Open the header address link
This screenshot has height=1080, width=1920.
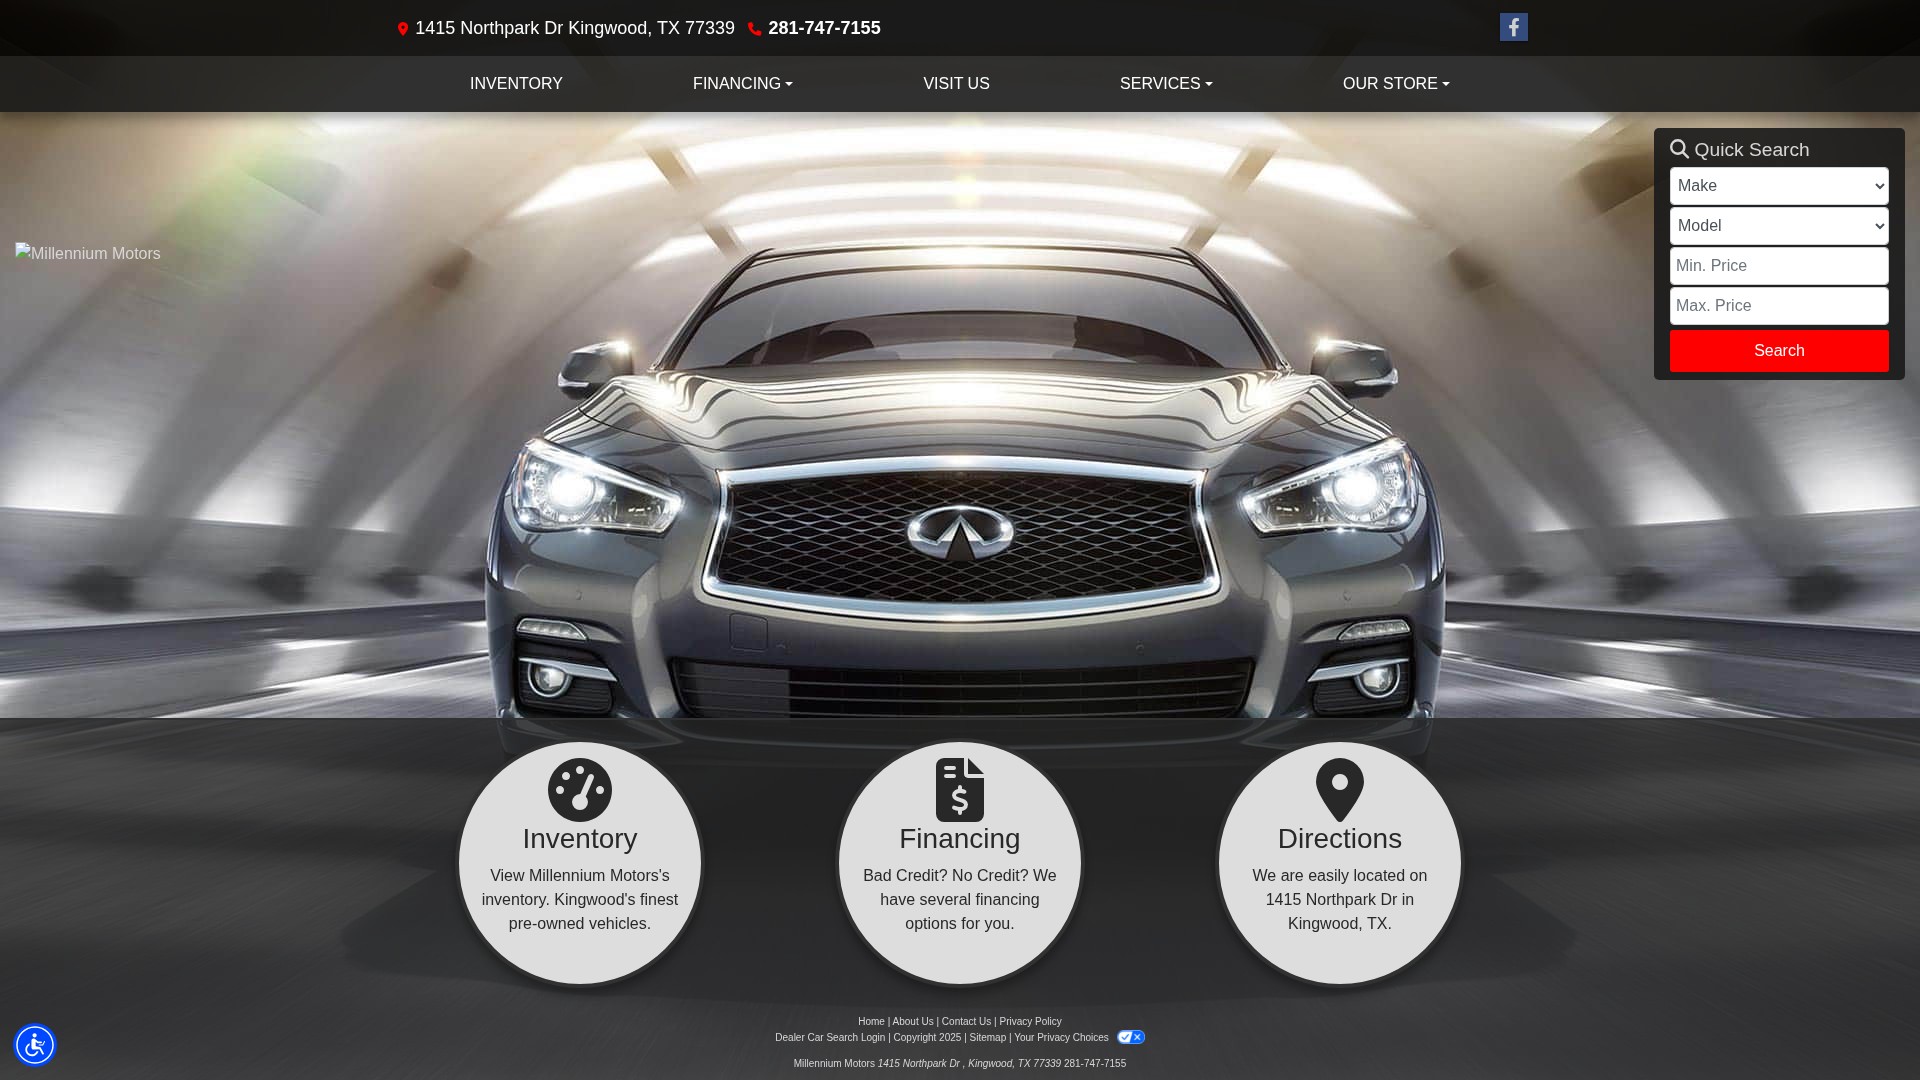pyautogui.click(x=575, y=28)
